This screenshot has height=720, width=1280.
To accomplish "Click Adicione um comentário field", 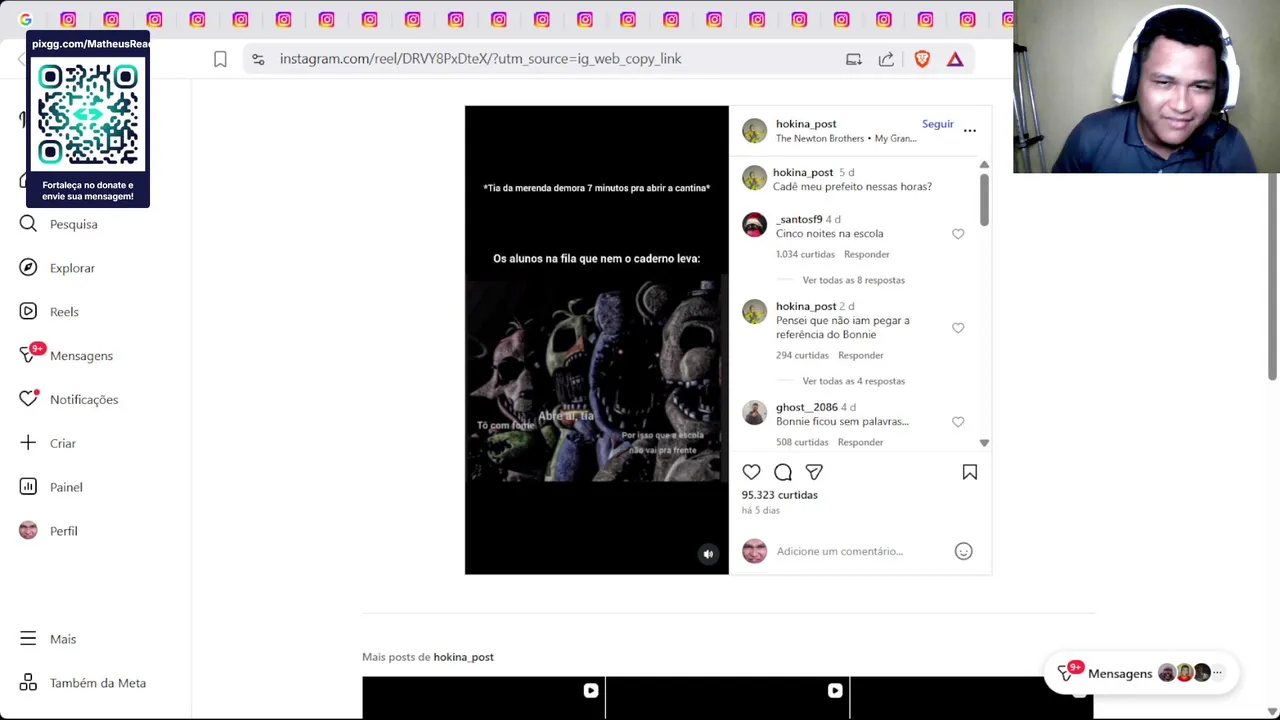I will tap(839, 551).
